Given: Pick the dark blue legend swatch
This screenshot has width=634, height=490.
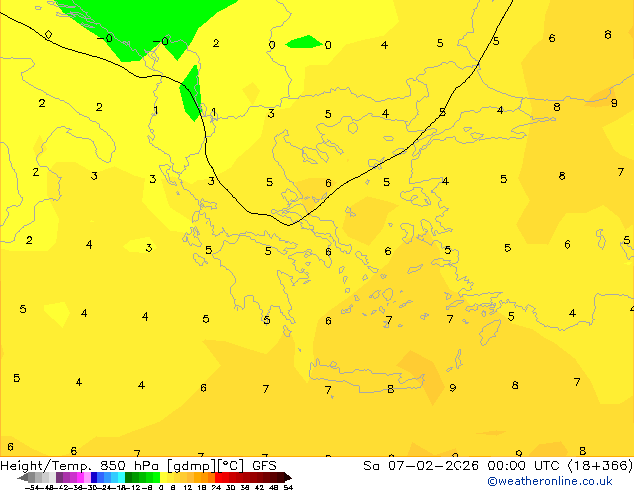Looking at the screenshot, I should pos(94,477).
